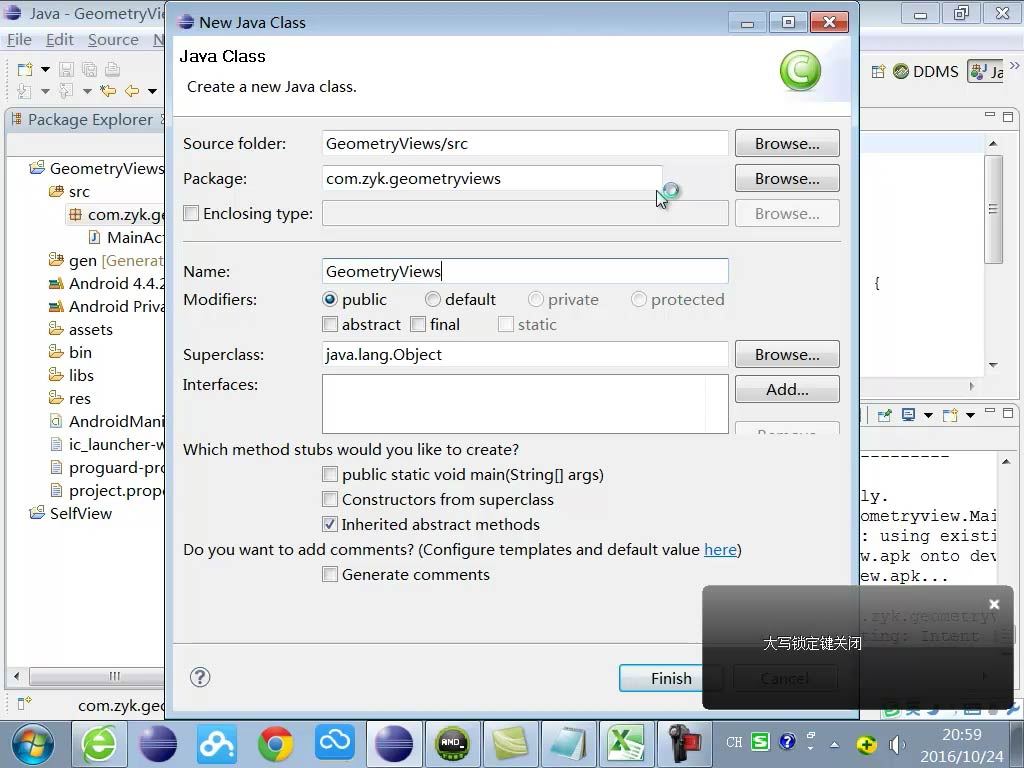1024x768 pixels.
Task: Click the dialog help question mark icon
Action: (x=200, y=677)
